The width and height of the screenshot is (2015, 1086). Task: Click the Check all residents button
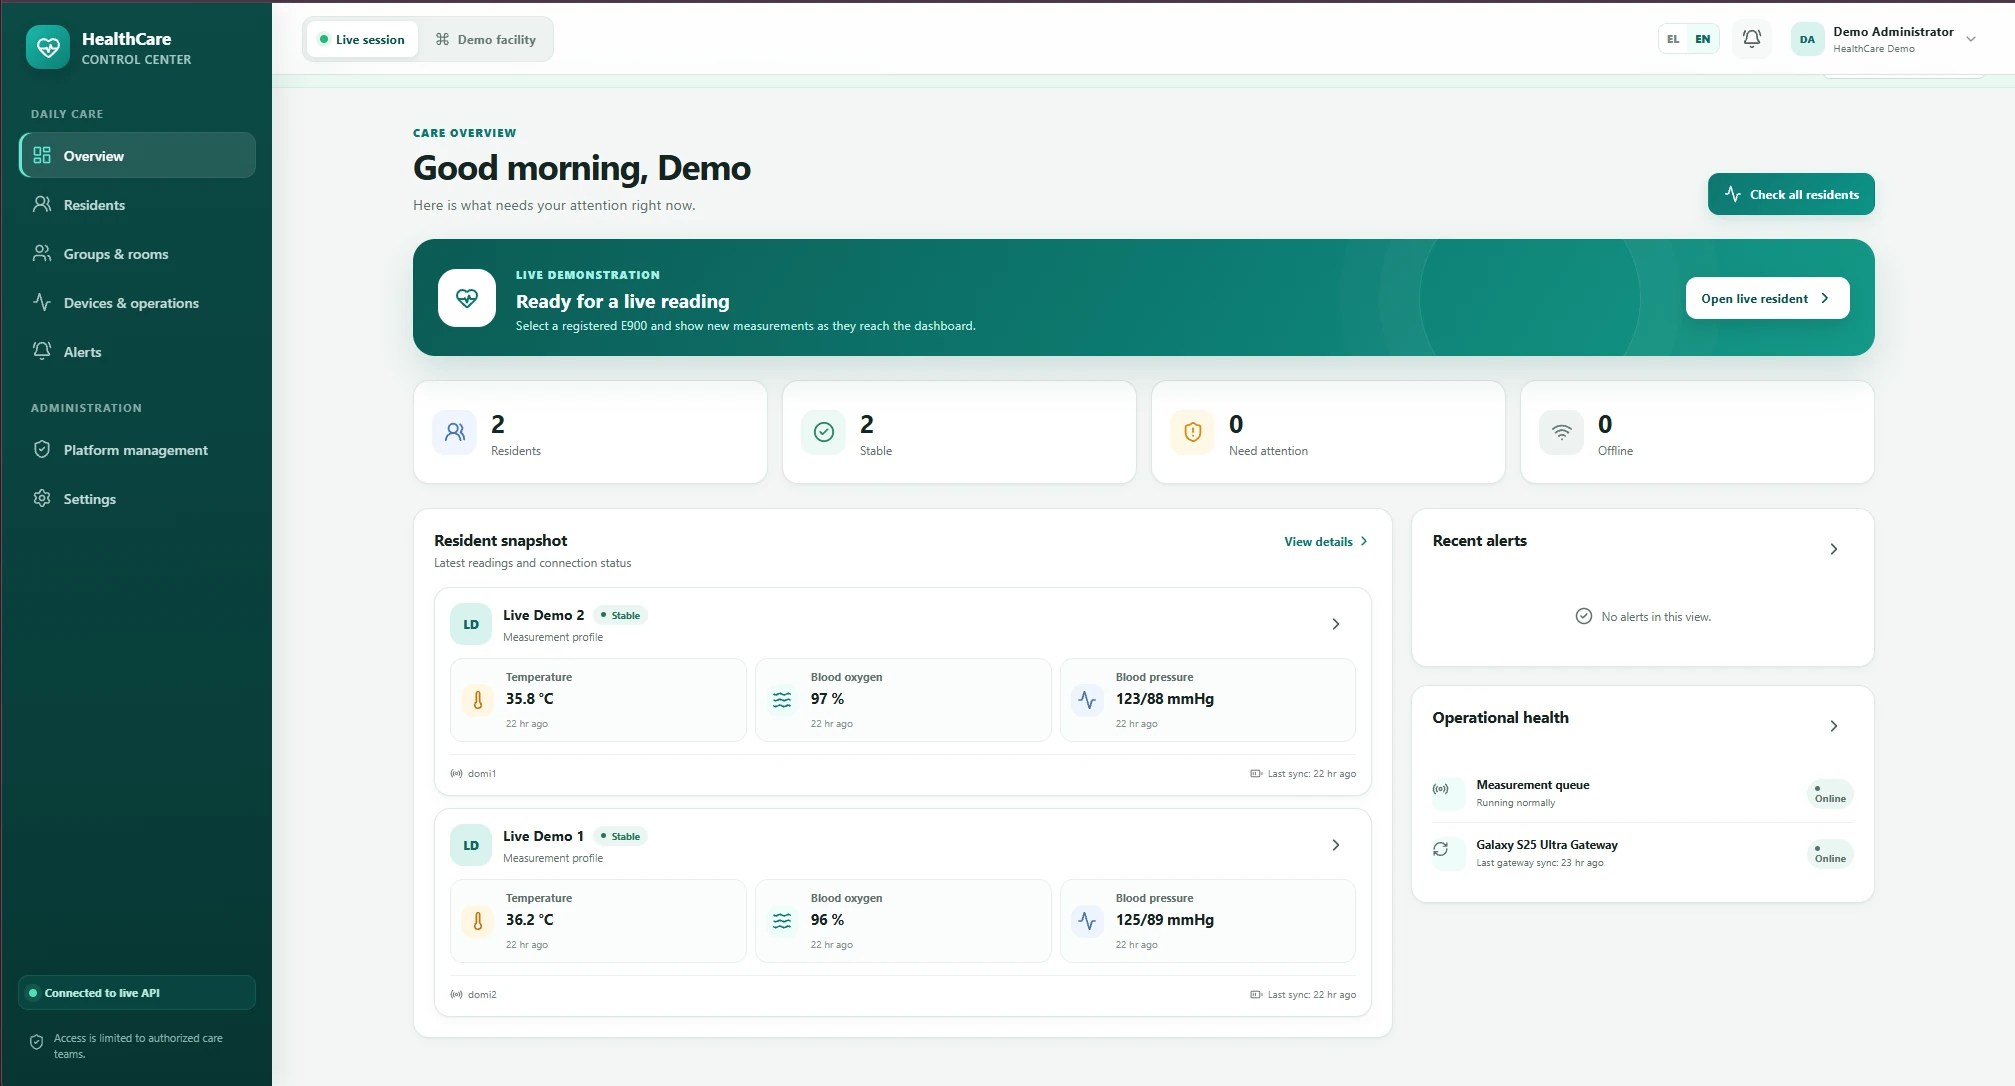pos(1791,194)
